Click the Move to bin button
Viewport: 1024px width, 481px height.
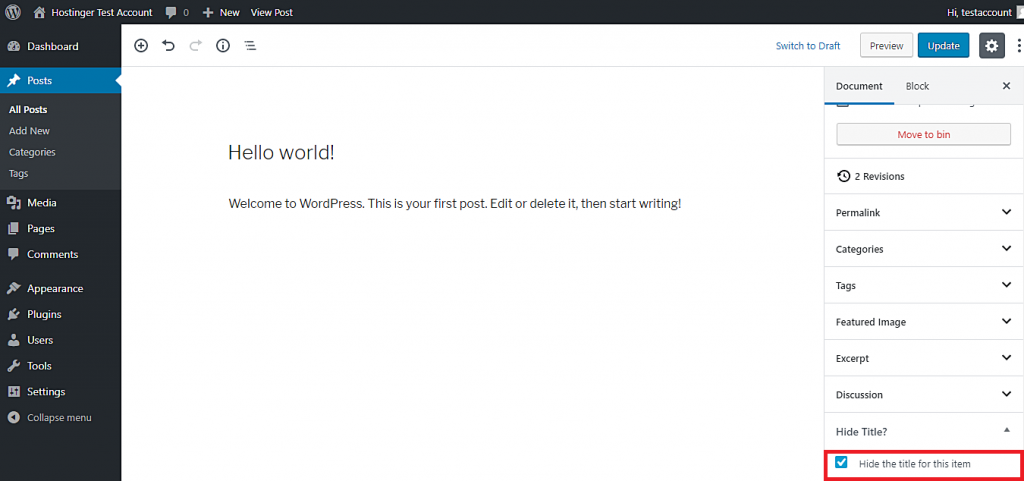[923, 134]
